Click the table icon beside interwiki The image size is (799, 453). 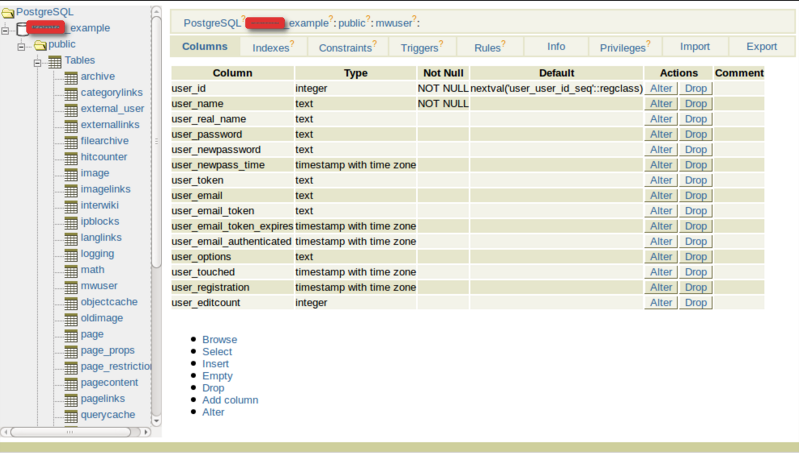71,206
